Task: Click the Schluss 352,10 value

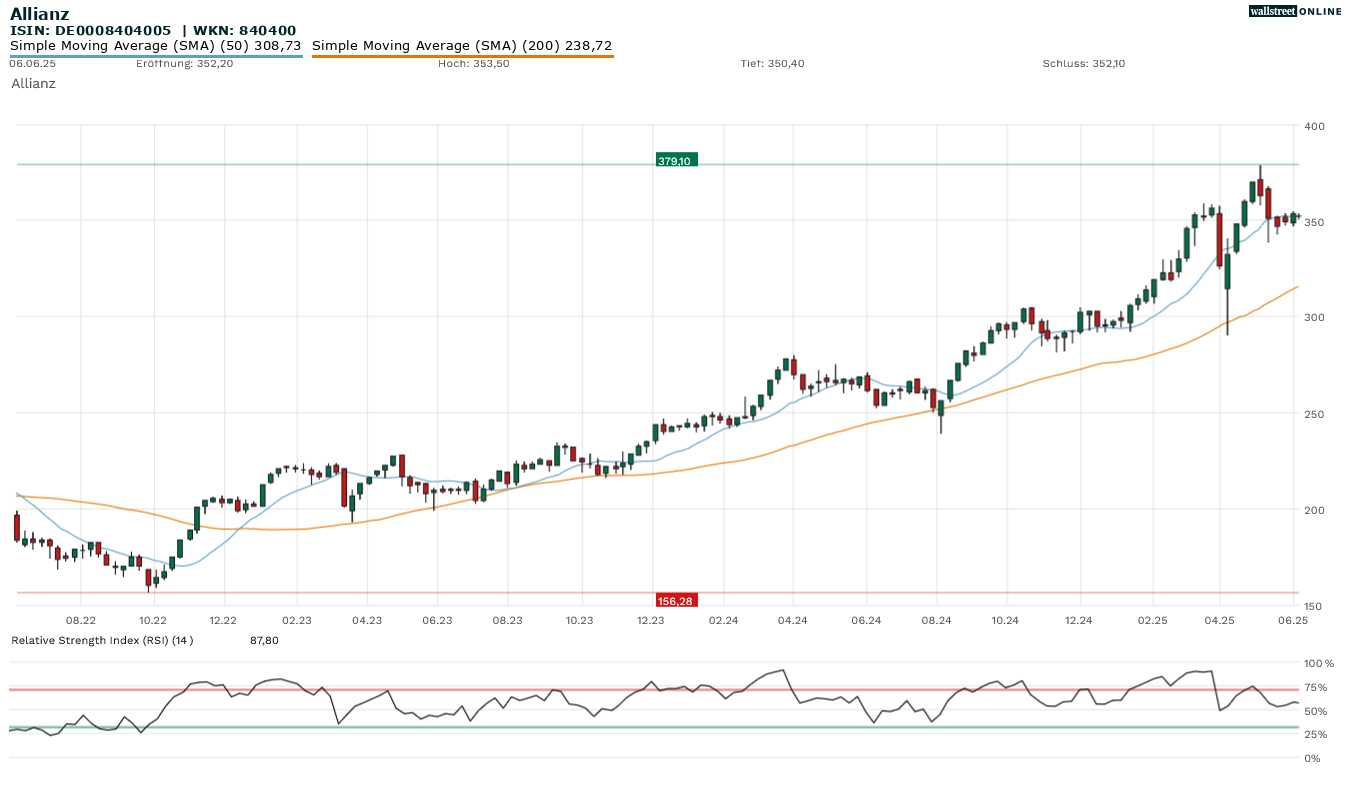Action: [1083, 64]
